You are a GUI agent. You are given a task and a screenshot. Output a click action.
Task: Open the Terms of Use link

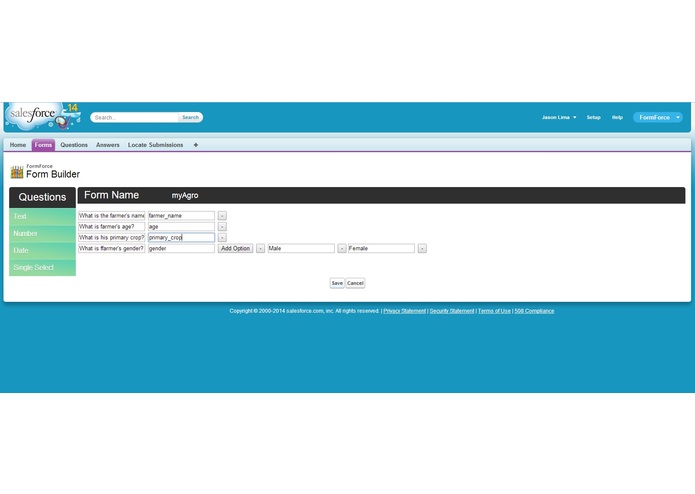click(494, 311)
